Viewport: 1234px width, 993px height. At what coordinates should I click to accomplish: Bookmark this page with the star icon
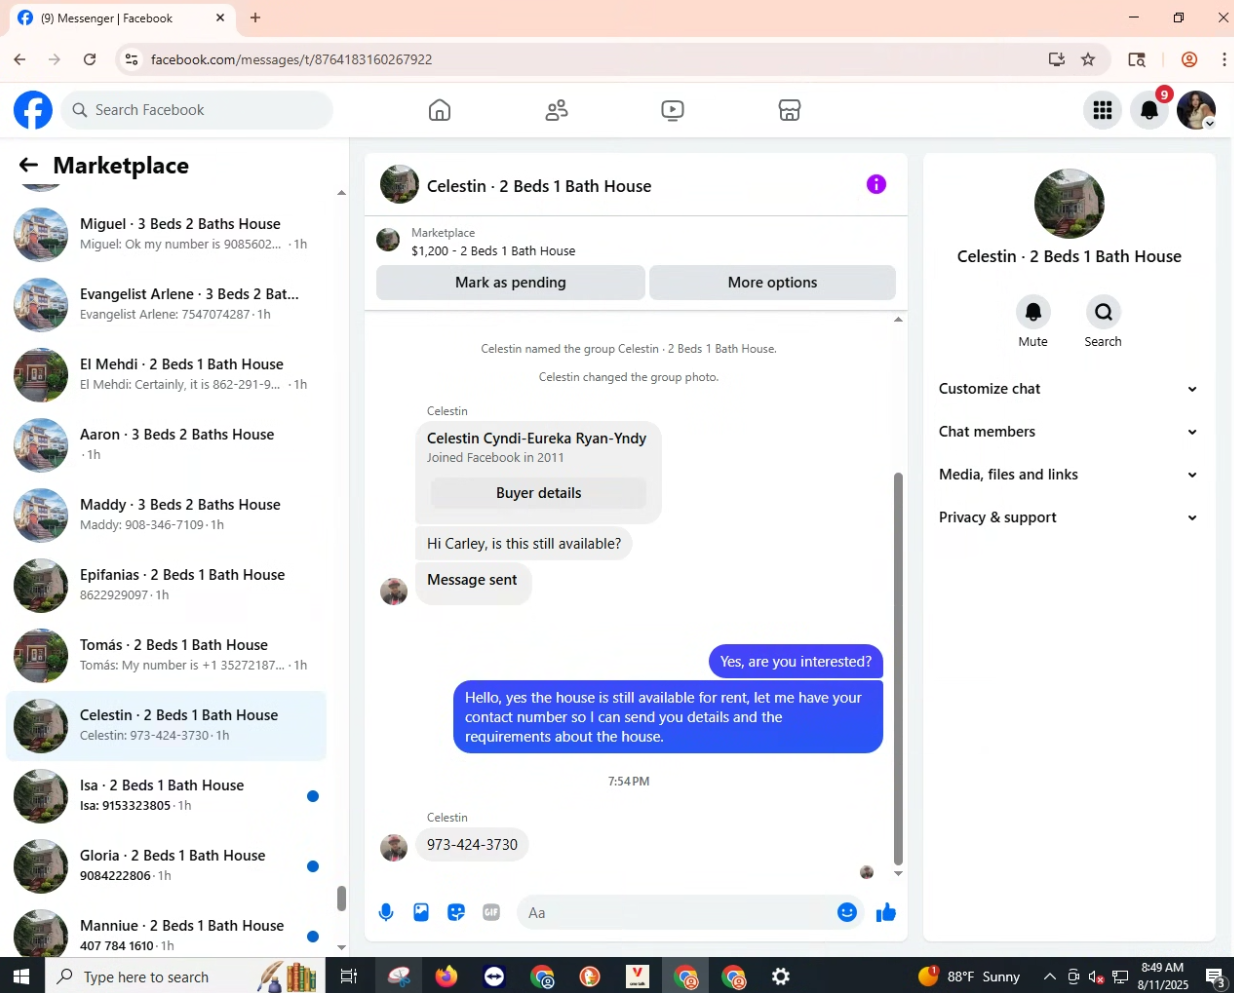1088,59
